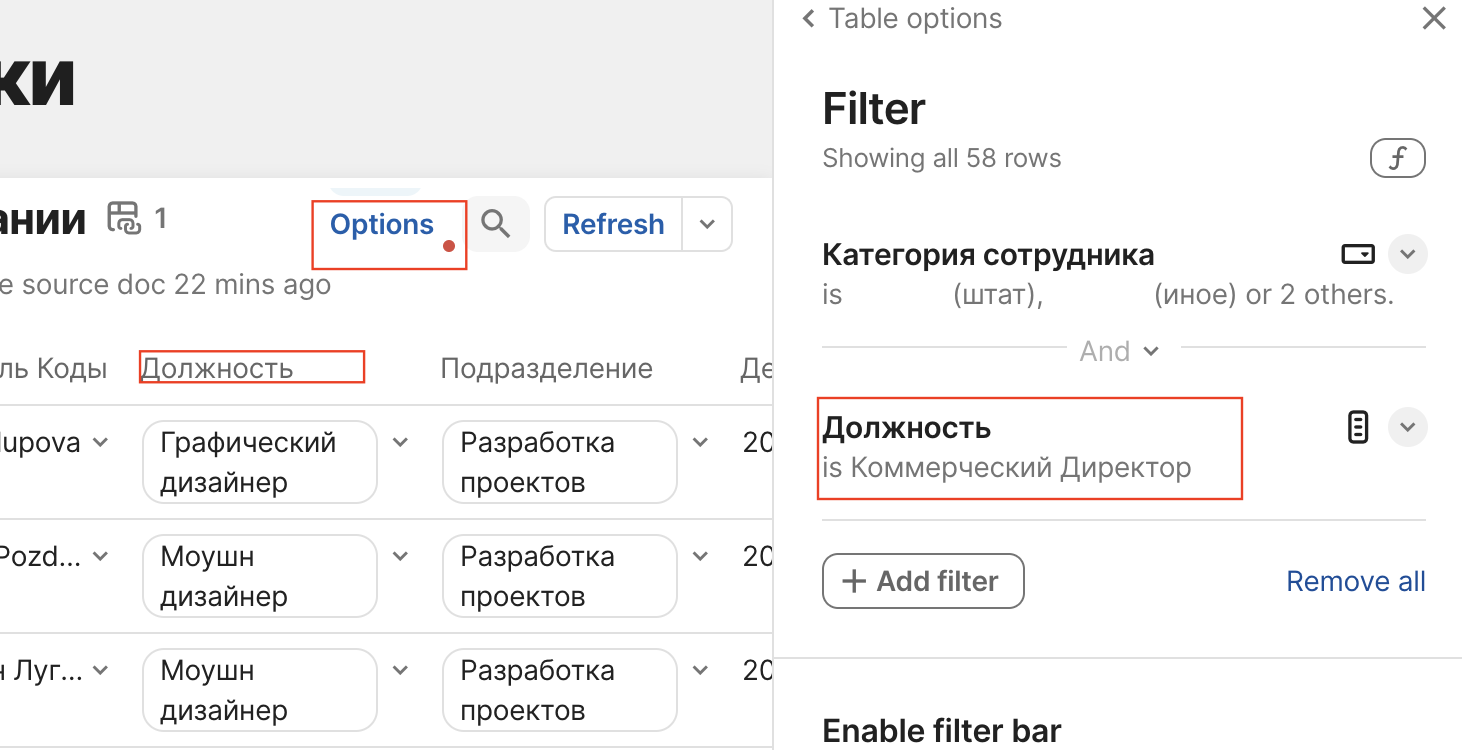Change the And filter operator
This screenshot has width=1462, height=750.
[1119, 351]
